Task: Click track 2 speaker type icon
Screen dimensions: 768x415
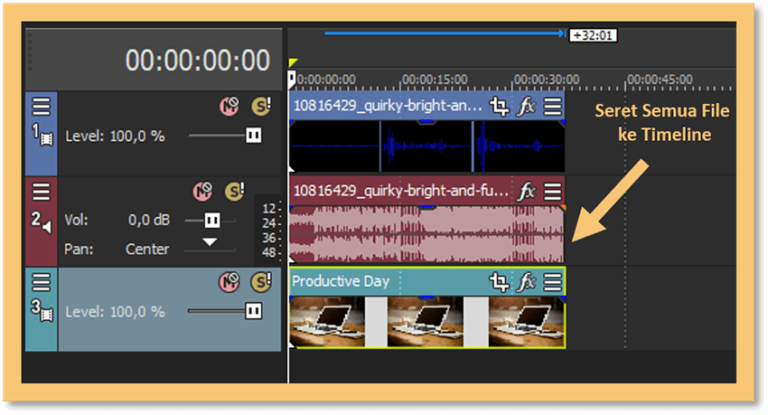Action: 47,227
